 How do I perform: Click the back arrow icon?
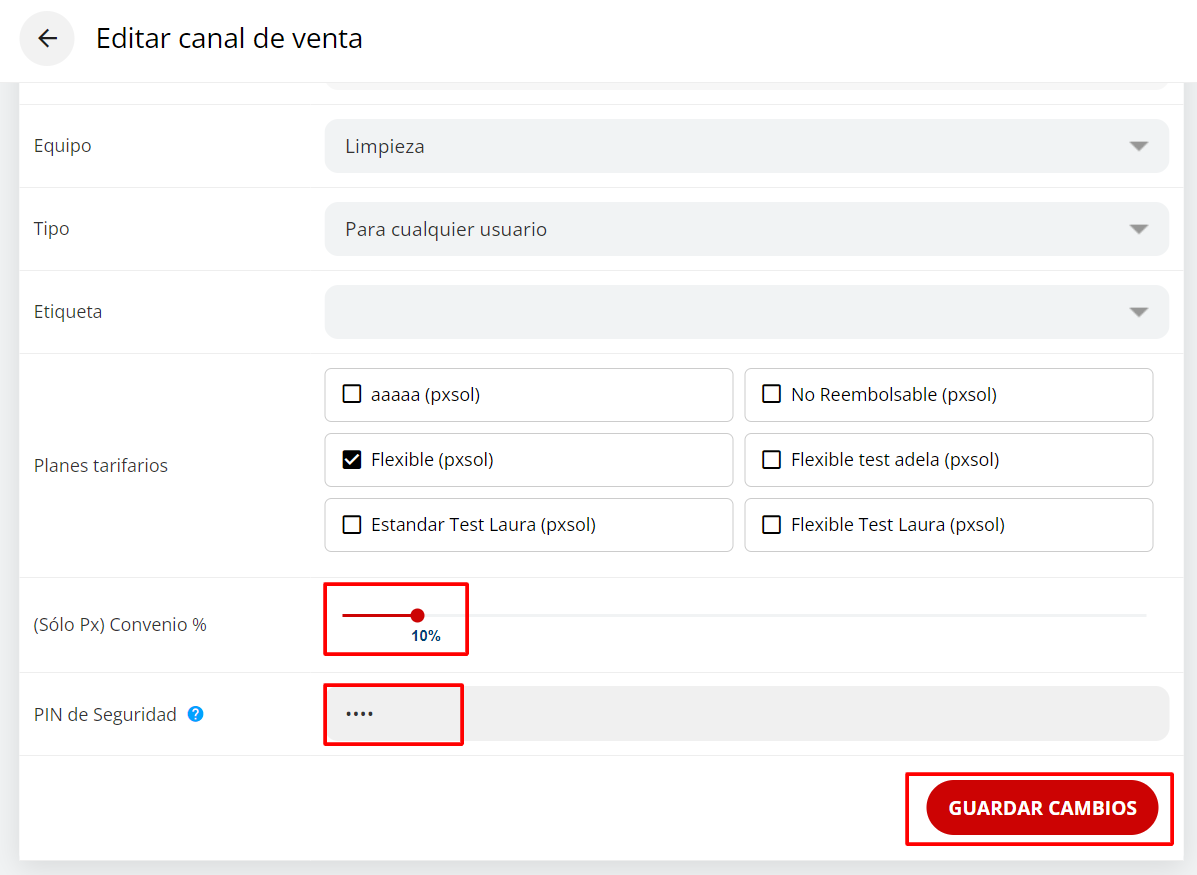[x=47, y=39]
